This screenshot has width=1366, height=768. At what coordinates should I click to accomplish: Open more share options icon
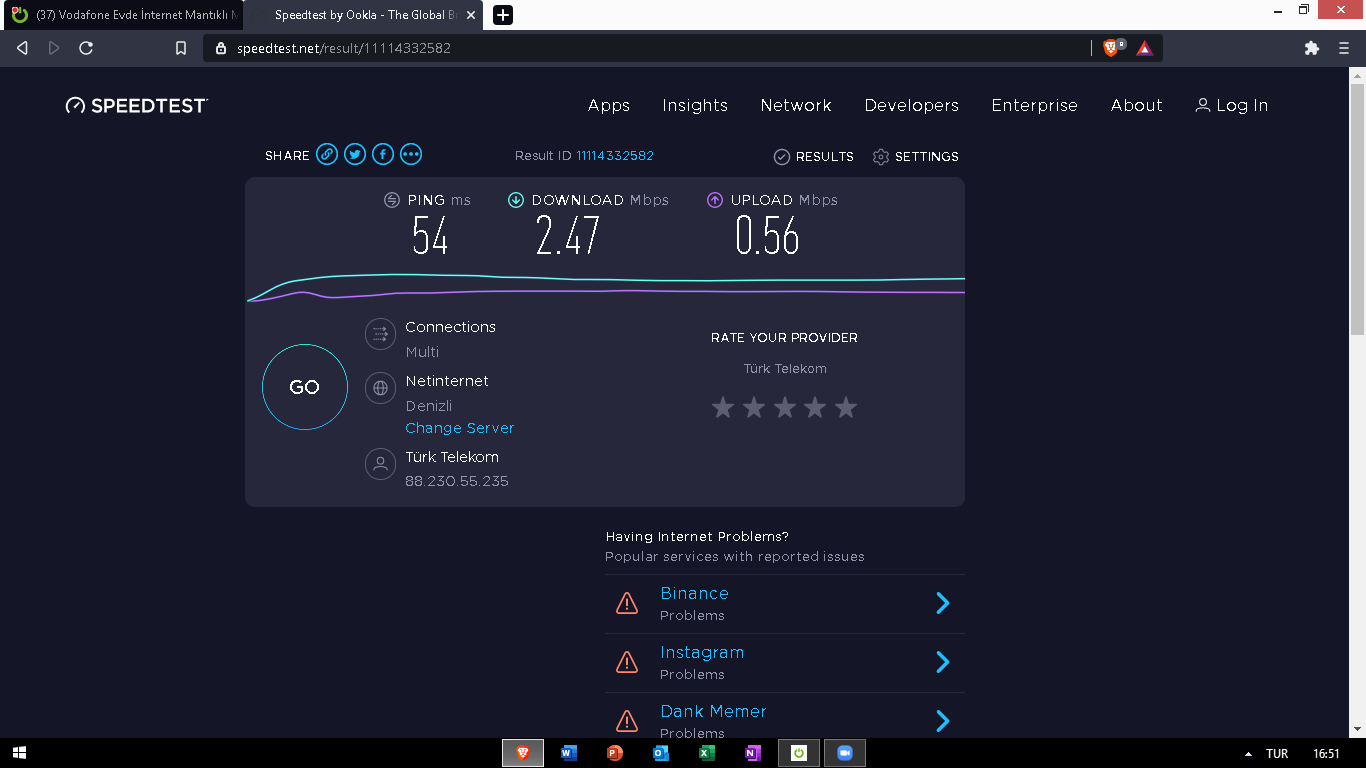[x=411, y=154]
